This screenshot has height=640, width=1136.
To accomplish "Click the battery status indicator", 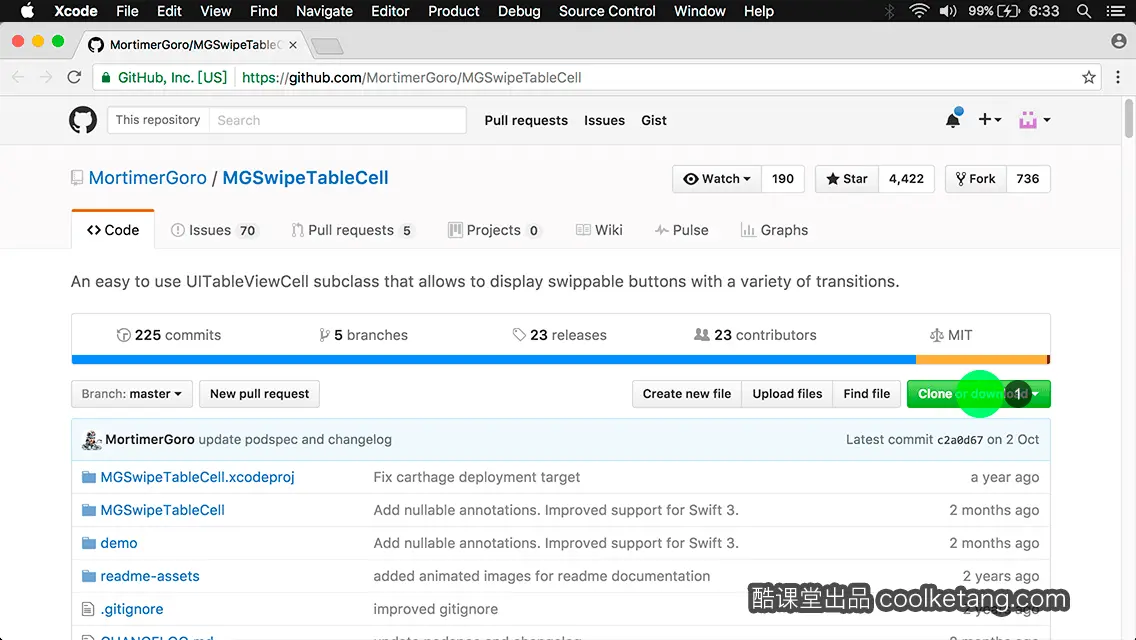I will (x=995, y=11).
